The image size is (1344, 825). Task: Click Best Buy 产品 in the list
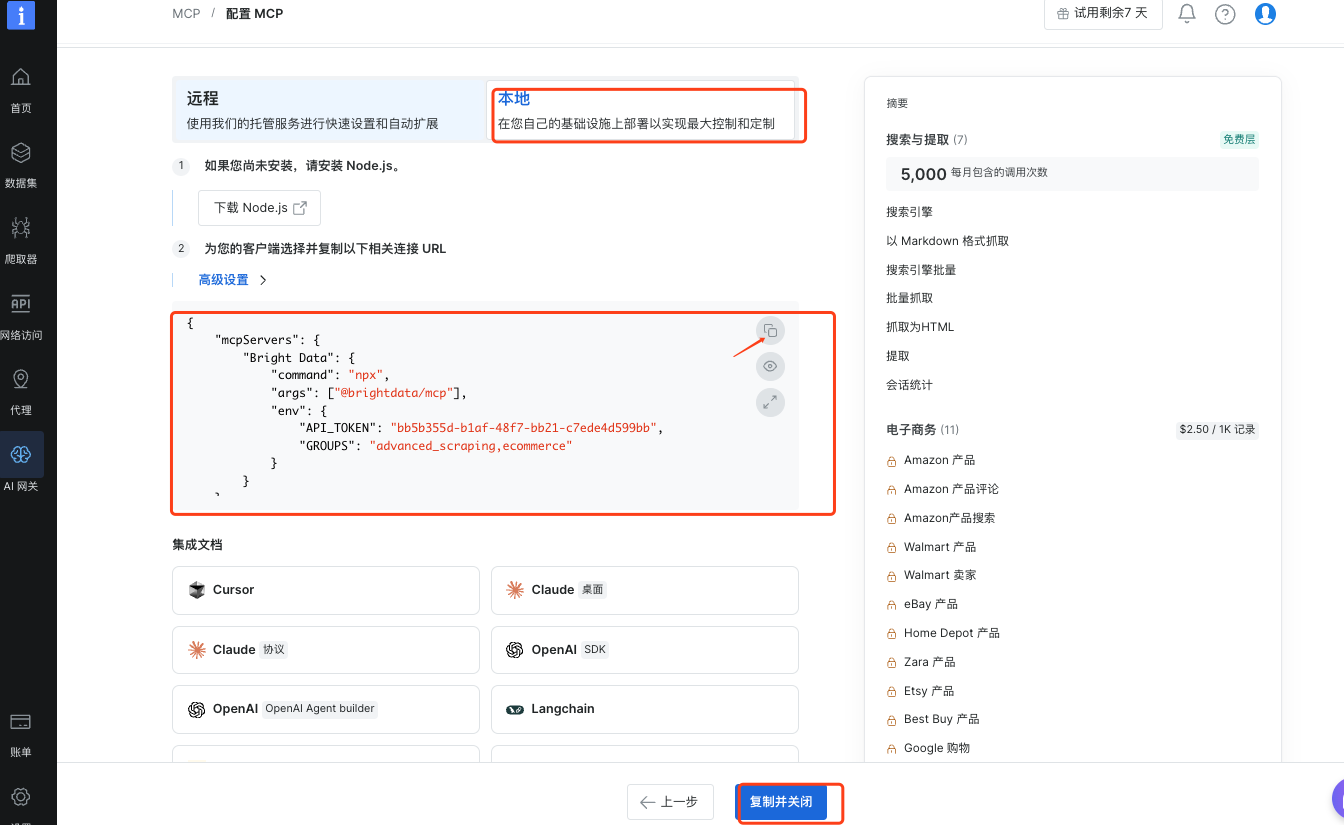coord(941,719)
